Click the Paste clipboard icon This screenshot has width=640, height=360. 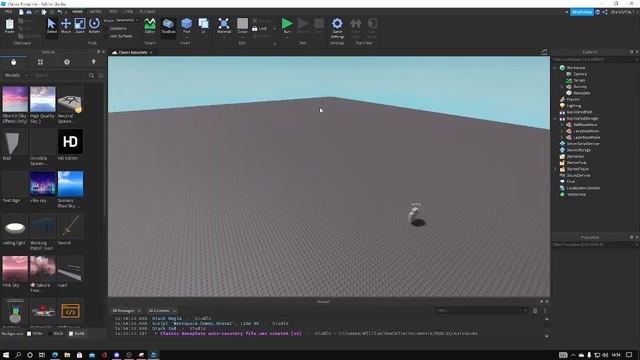pyautogui.click(x=9, y=26)
